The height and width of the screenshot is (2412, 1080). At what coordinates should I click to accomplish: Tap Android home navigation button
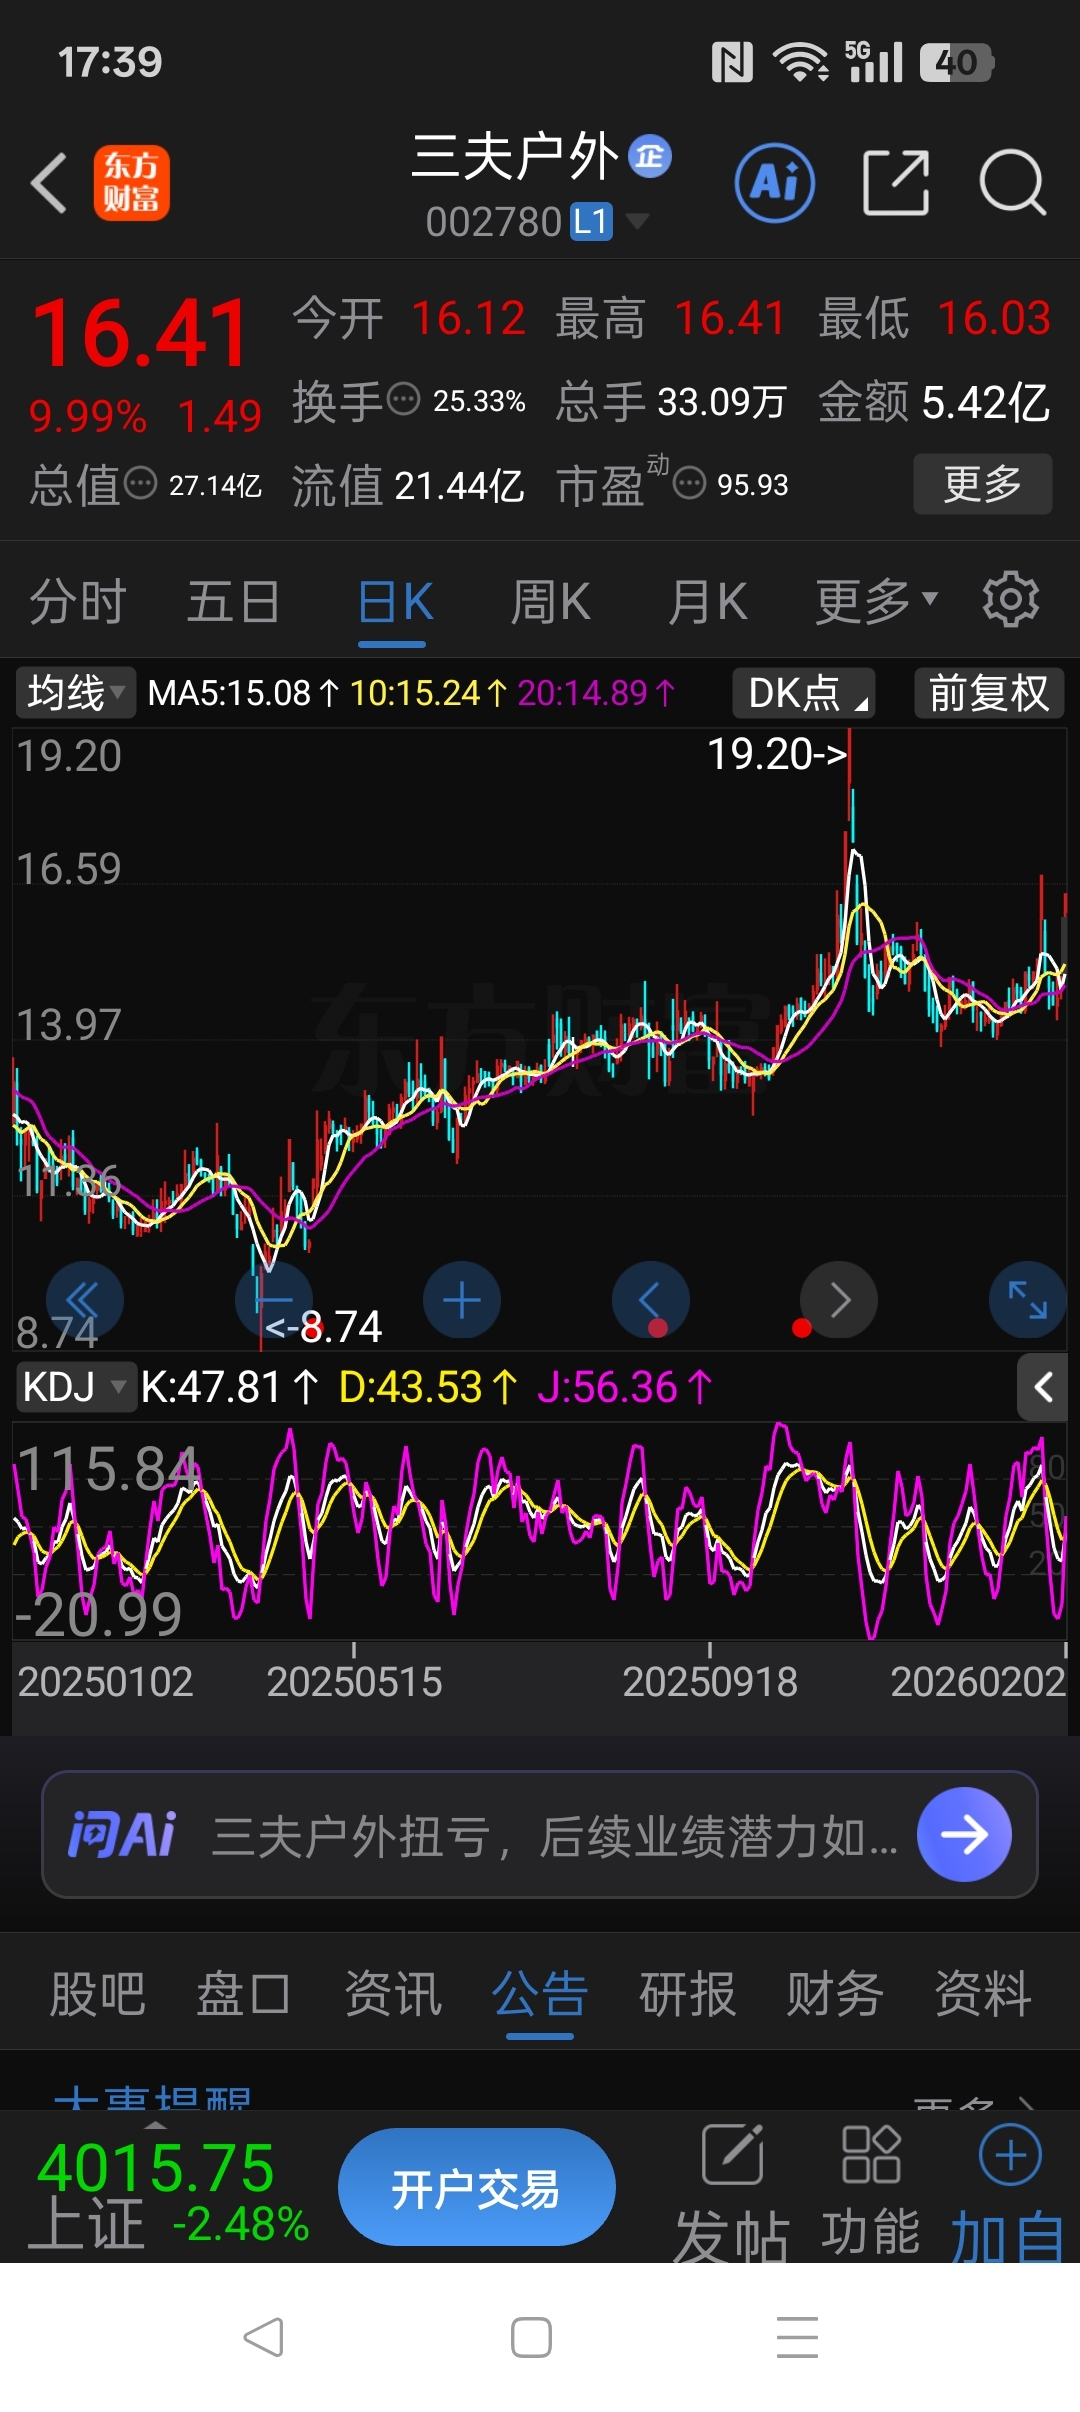[x=531, y=2337]
